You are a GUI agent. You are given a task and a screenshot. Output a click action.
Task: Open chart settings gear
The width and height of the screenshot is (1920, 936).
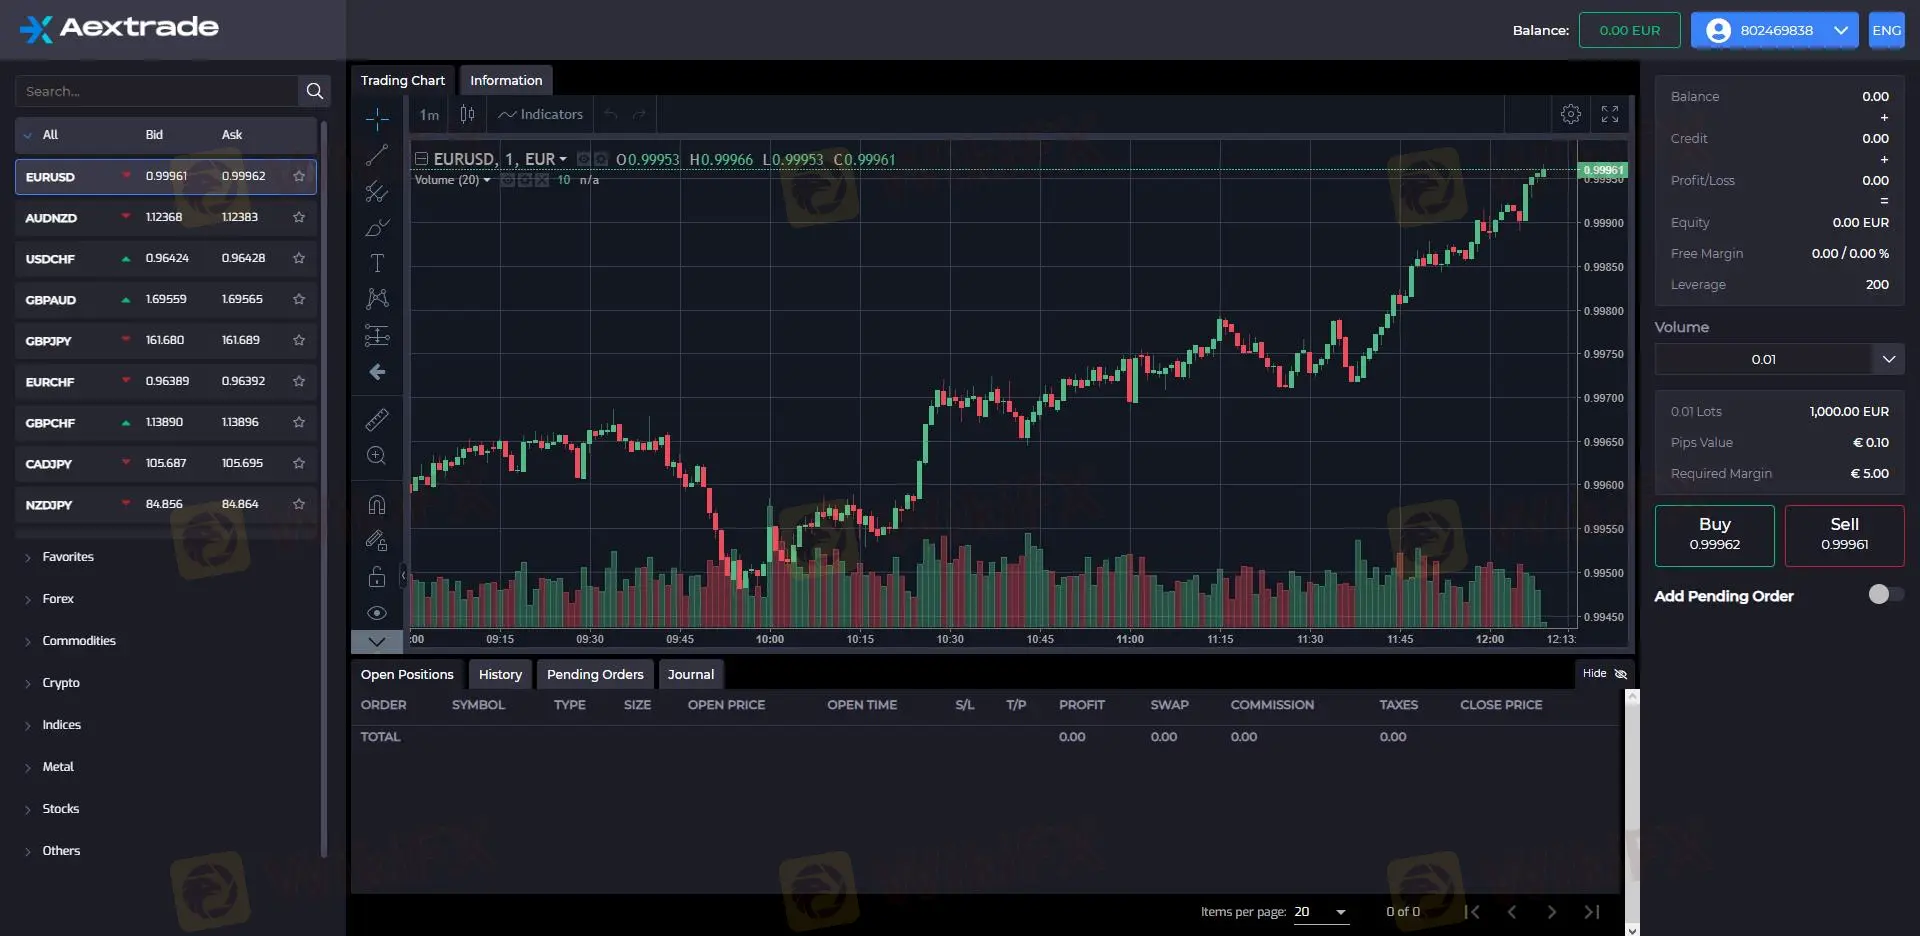tap(1569, 114)
